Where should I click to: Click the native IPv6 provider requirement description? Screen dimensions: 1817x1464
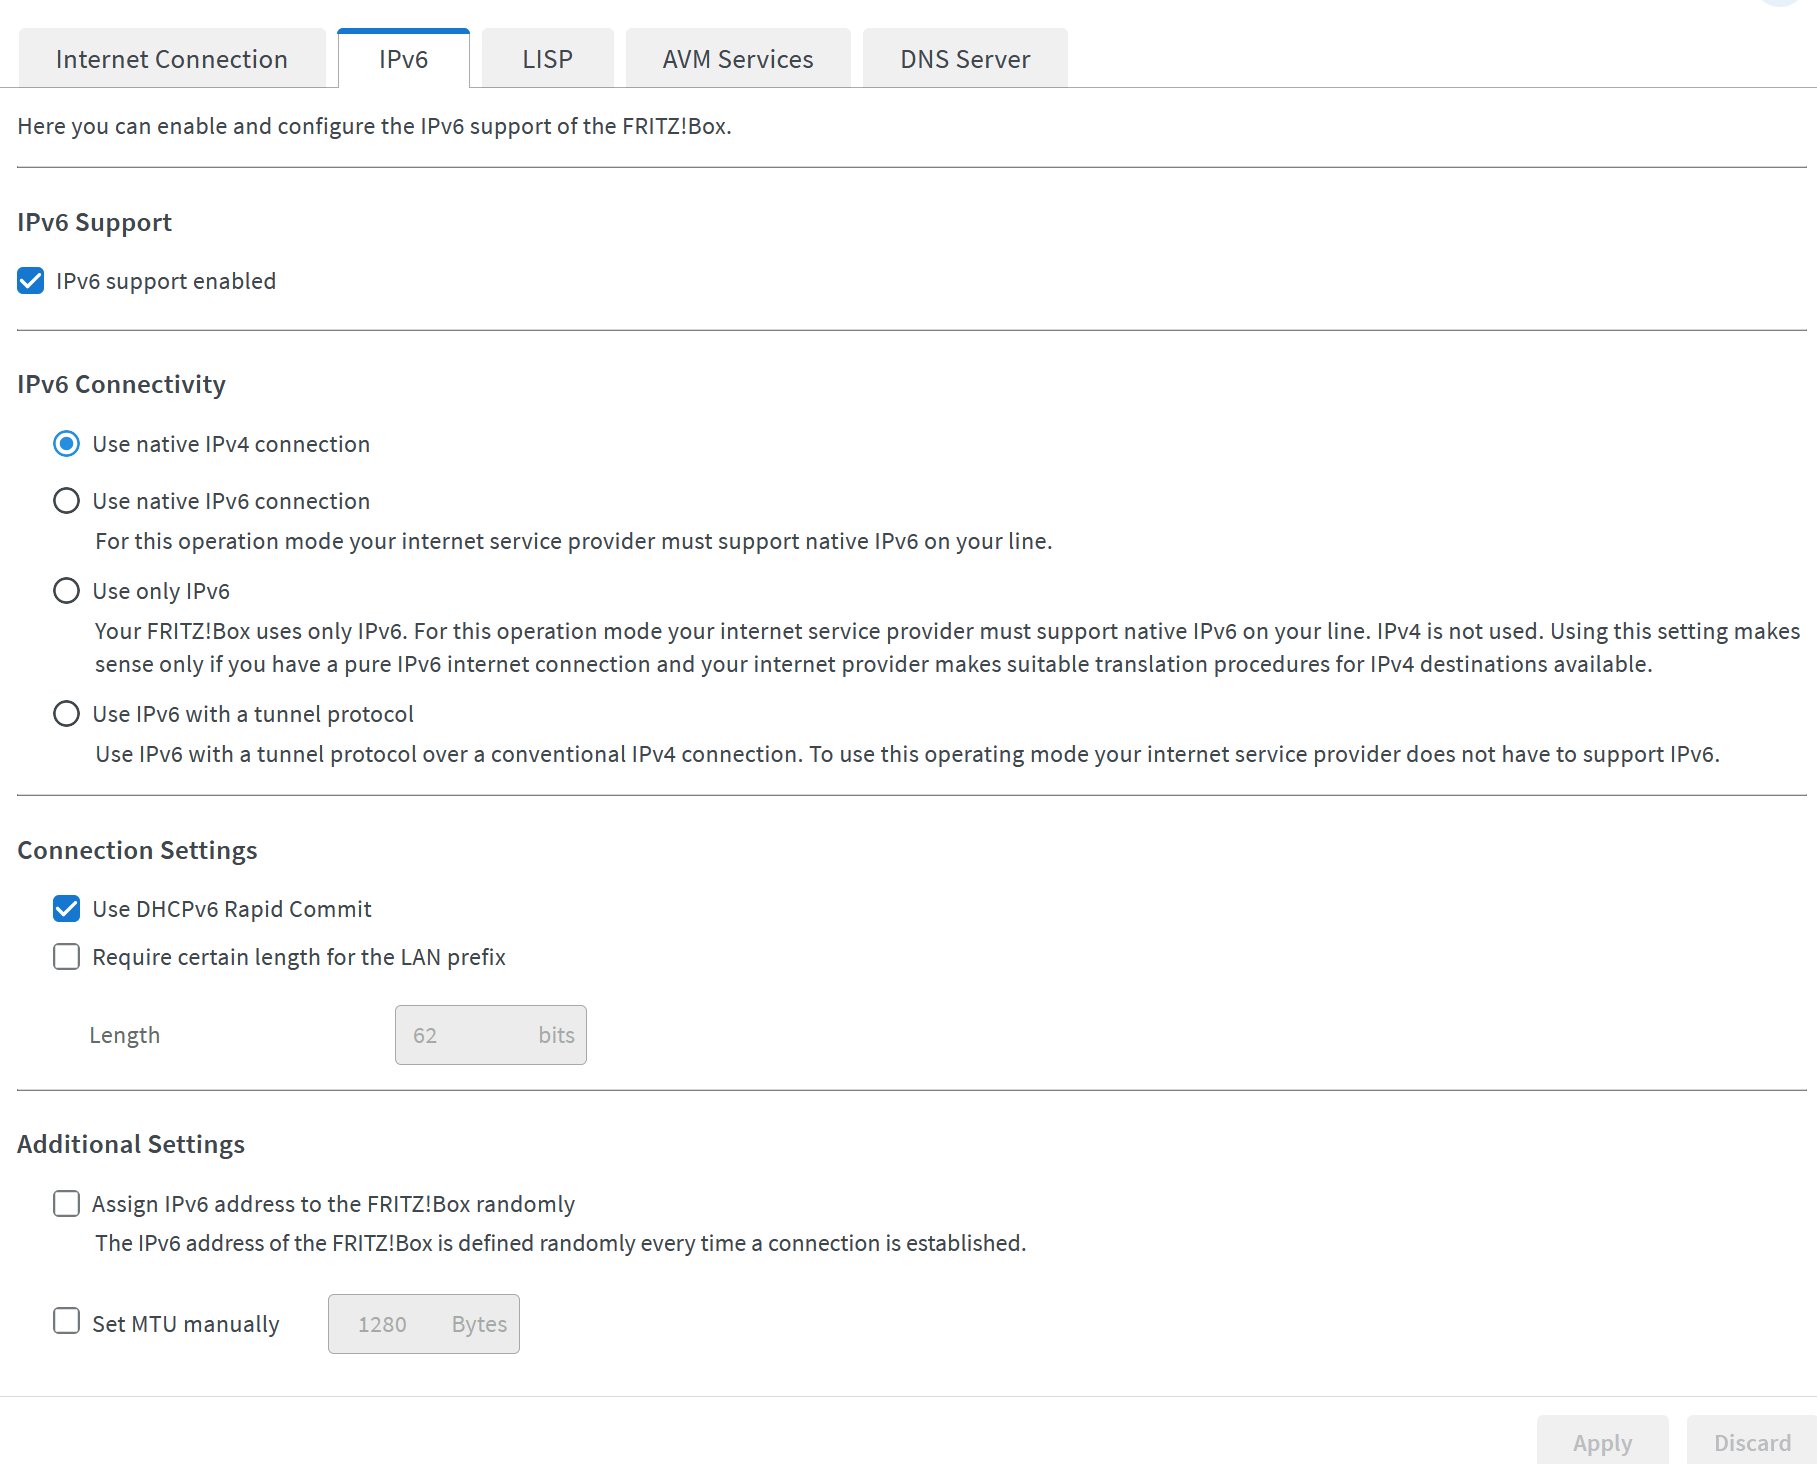click(574, 541)
